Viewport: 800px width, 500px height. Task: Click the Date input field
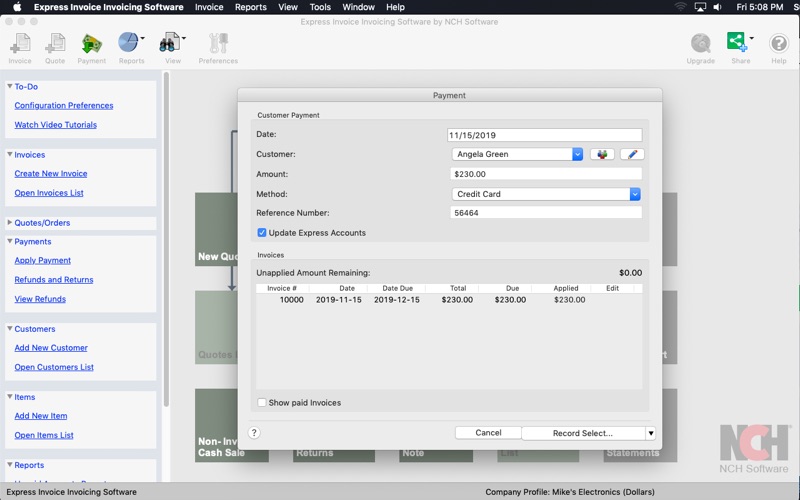pyautogui.click(x=544, y=135)
